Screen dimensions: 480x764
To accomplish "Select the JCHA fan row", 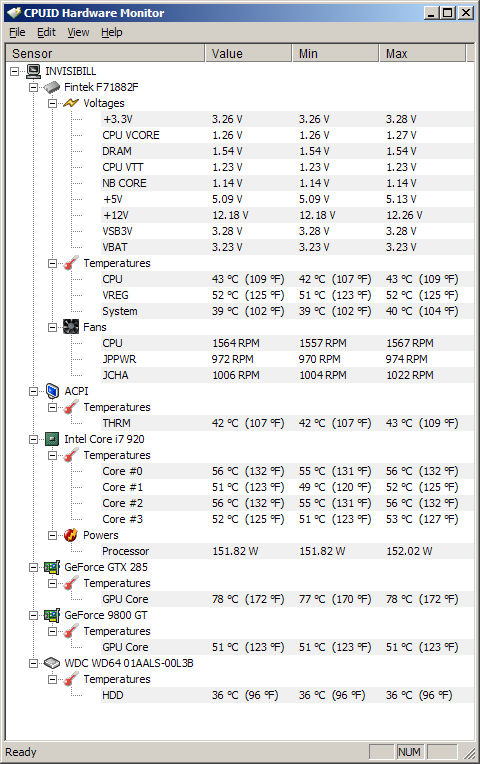I will 287,375.
